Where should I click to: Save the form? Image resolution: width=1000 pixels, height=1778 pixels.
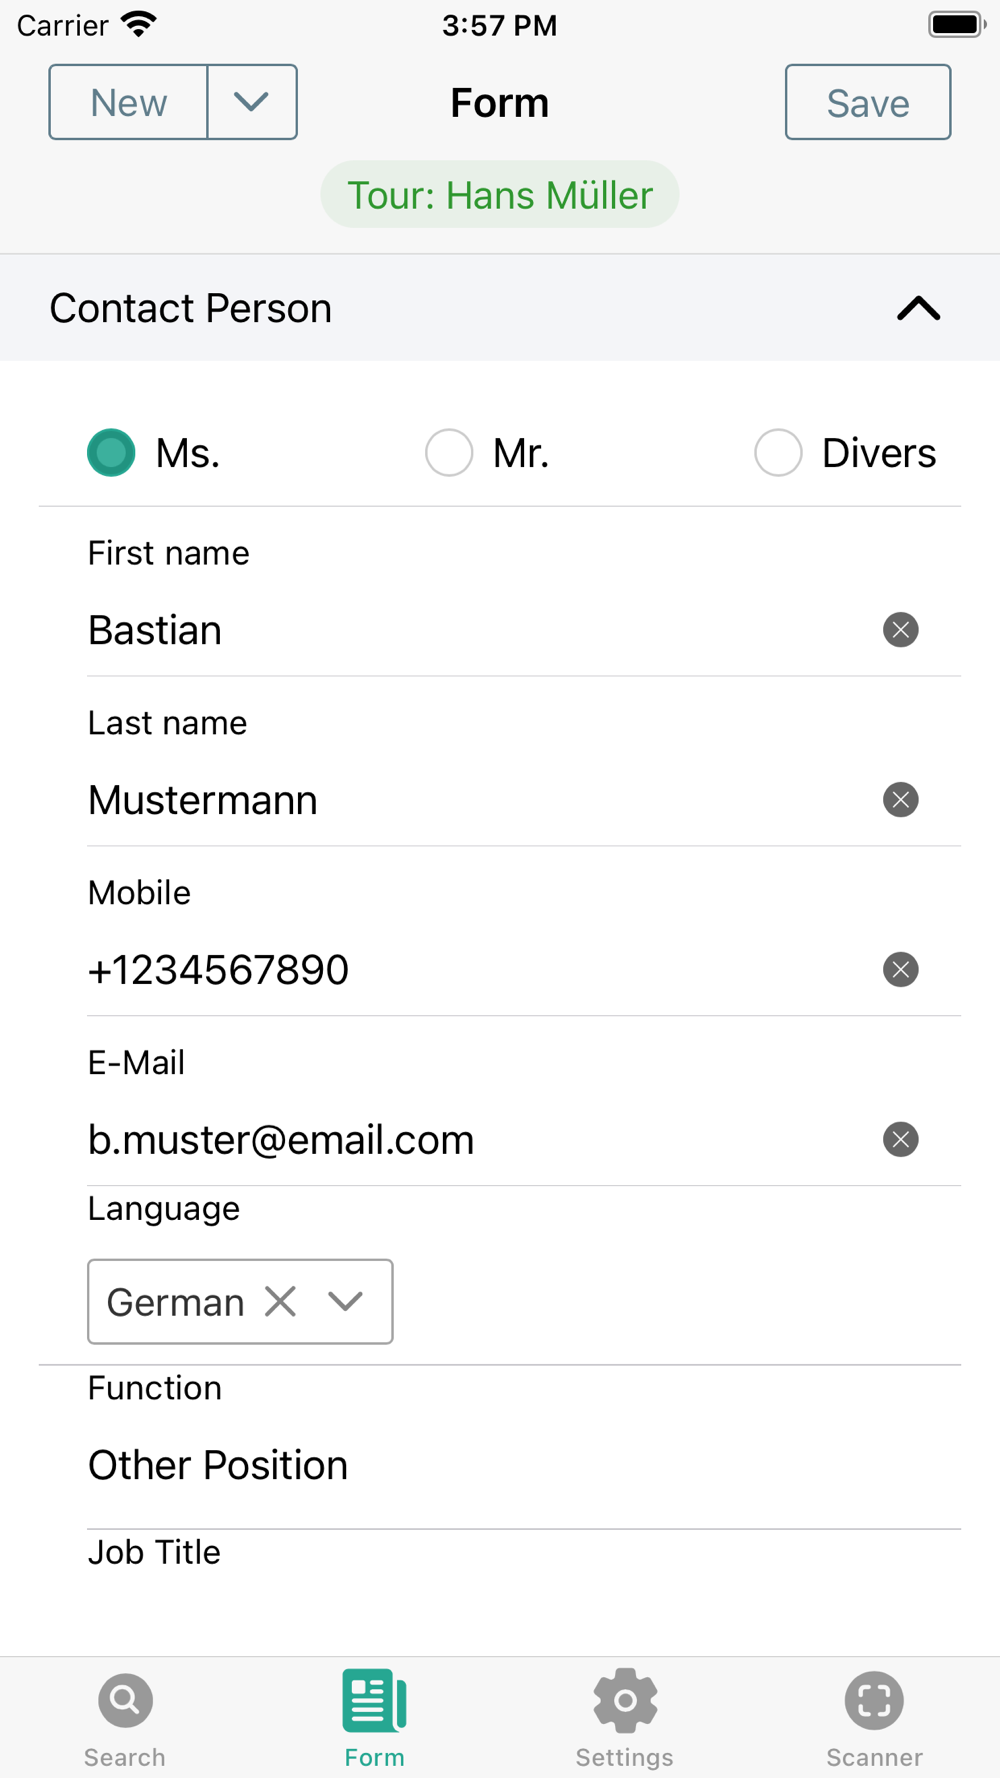[x=868, y=102]
